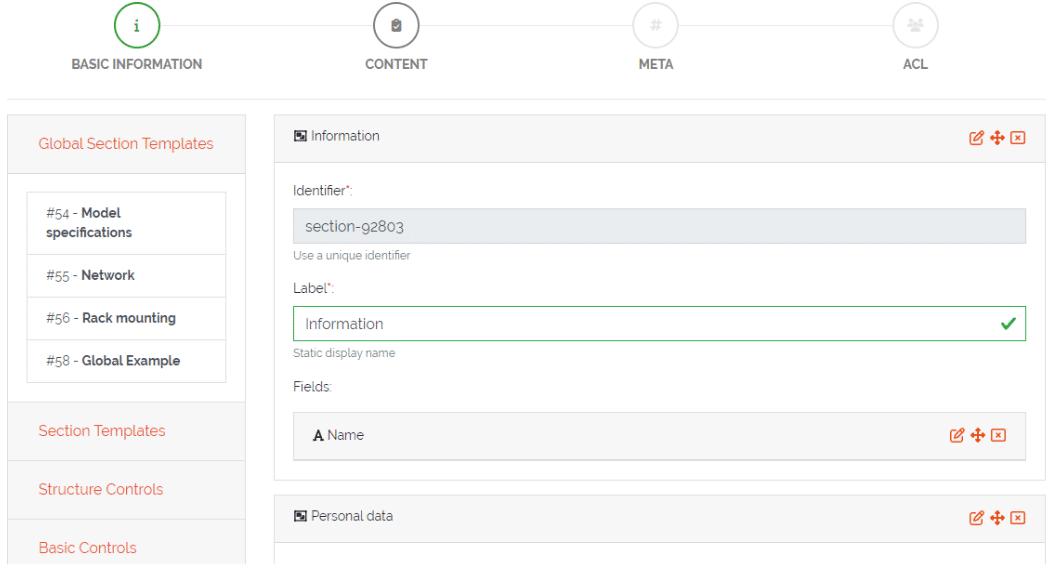The image size is (1052, 570).
Task: Choose the #56 Rack mounting template
Action: pyautogui.click(x=126, y=318)
